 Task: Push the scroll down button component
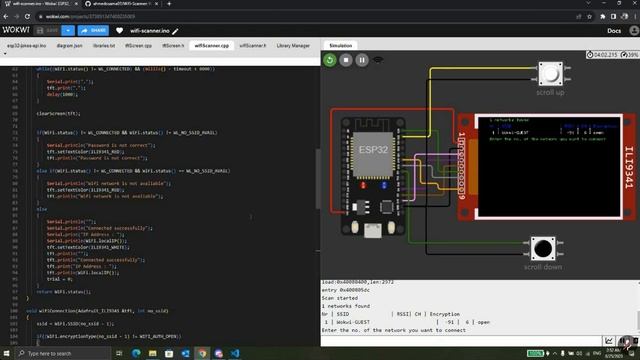pos(543,248)
